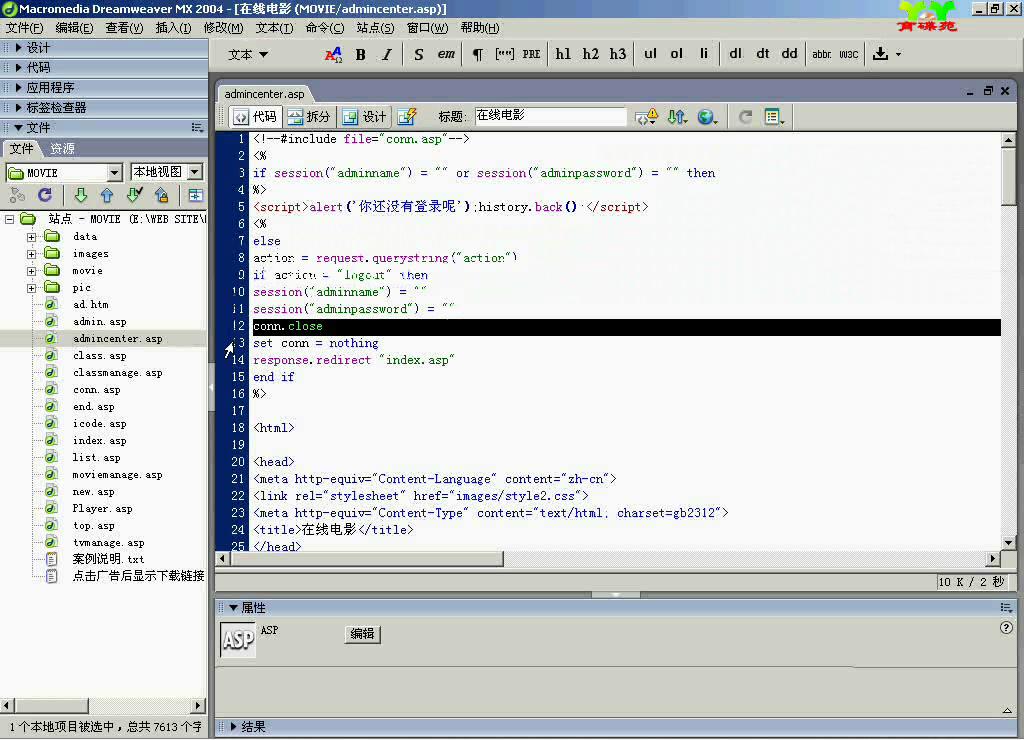Switch to Split view (拆分)
Screen dimensions: 1024x740
[309, 117]
